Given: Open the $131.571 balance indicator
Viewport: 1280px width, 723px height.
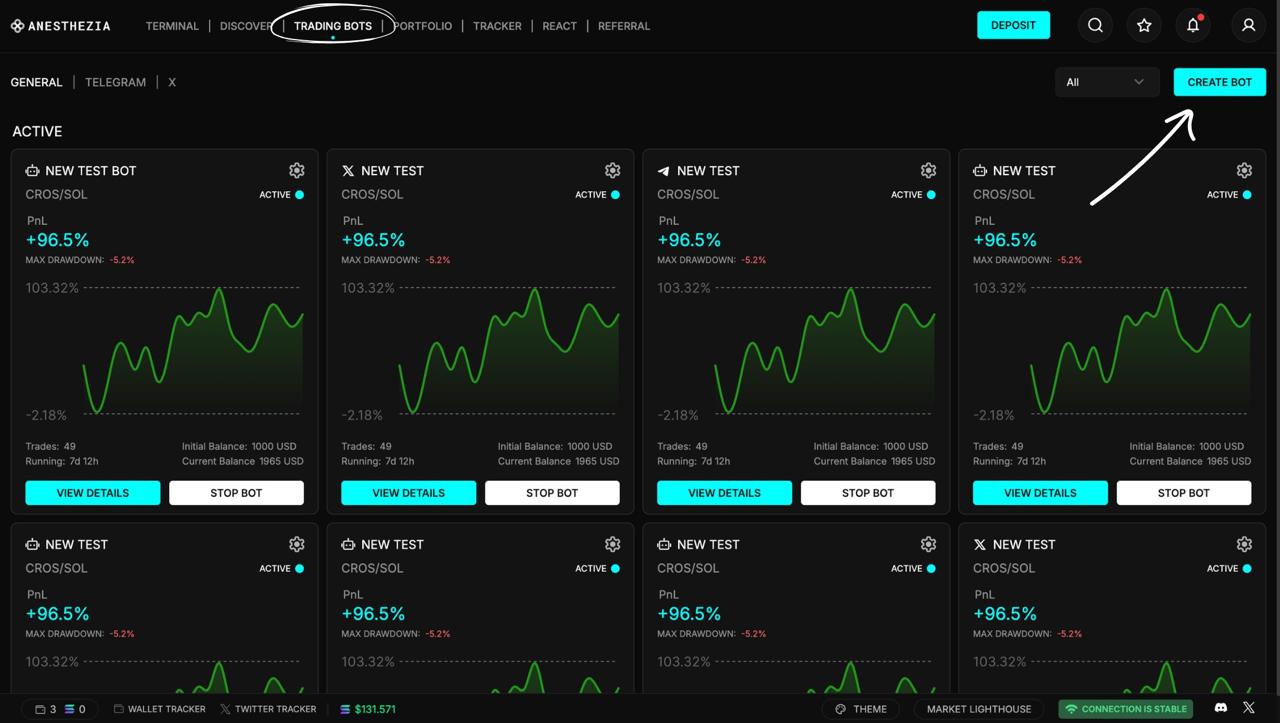Looking at the screenshot, I should tap(367, 709).
